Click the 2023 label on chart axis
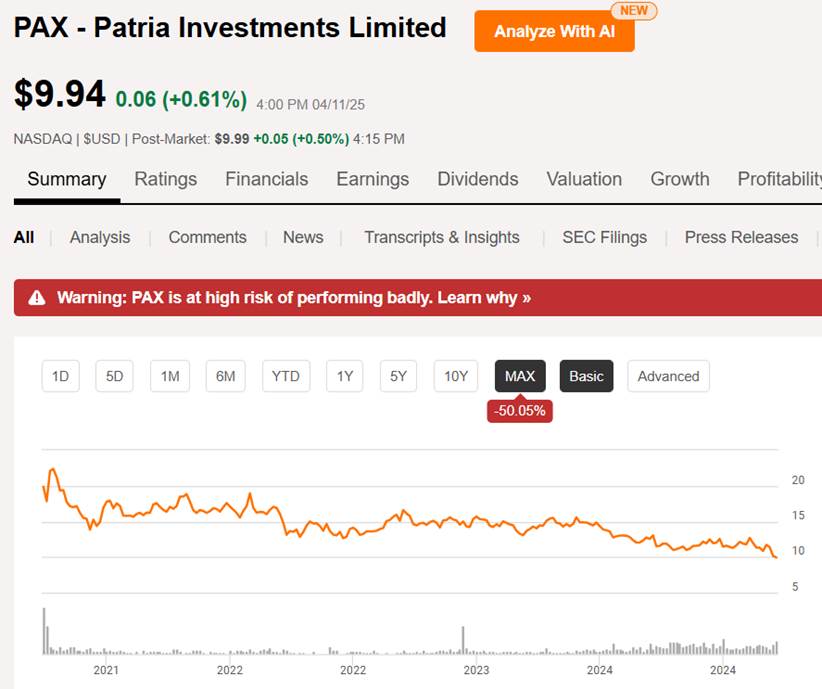The width and height of the screenshot is (822, 689). tap(476, 670)
